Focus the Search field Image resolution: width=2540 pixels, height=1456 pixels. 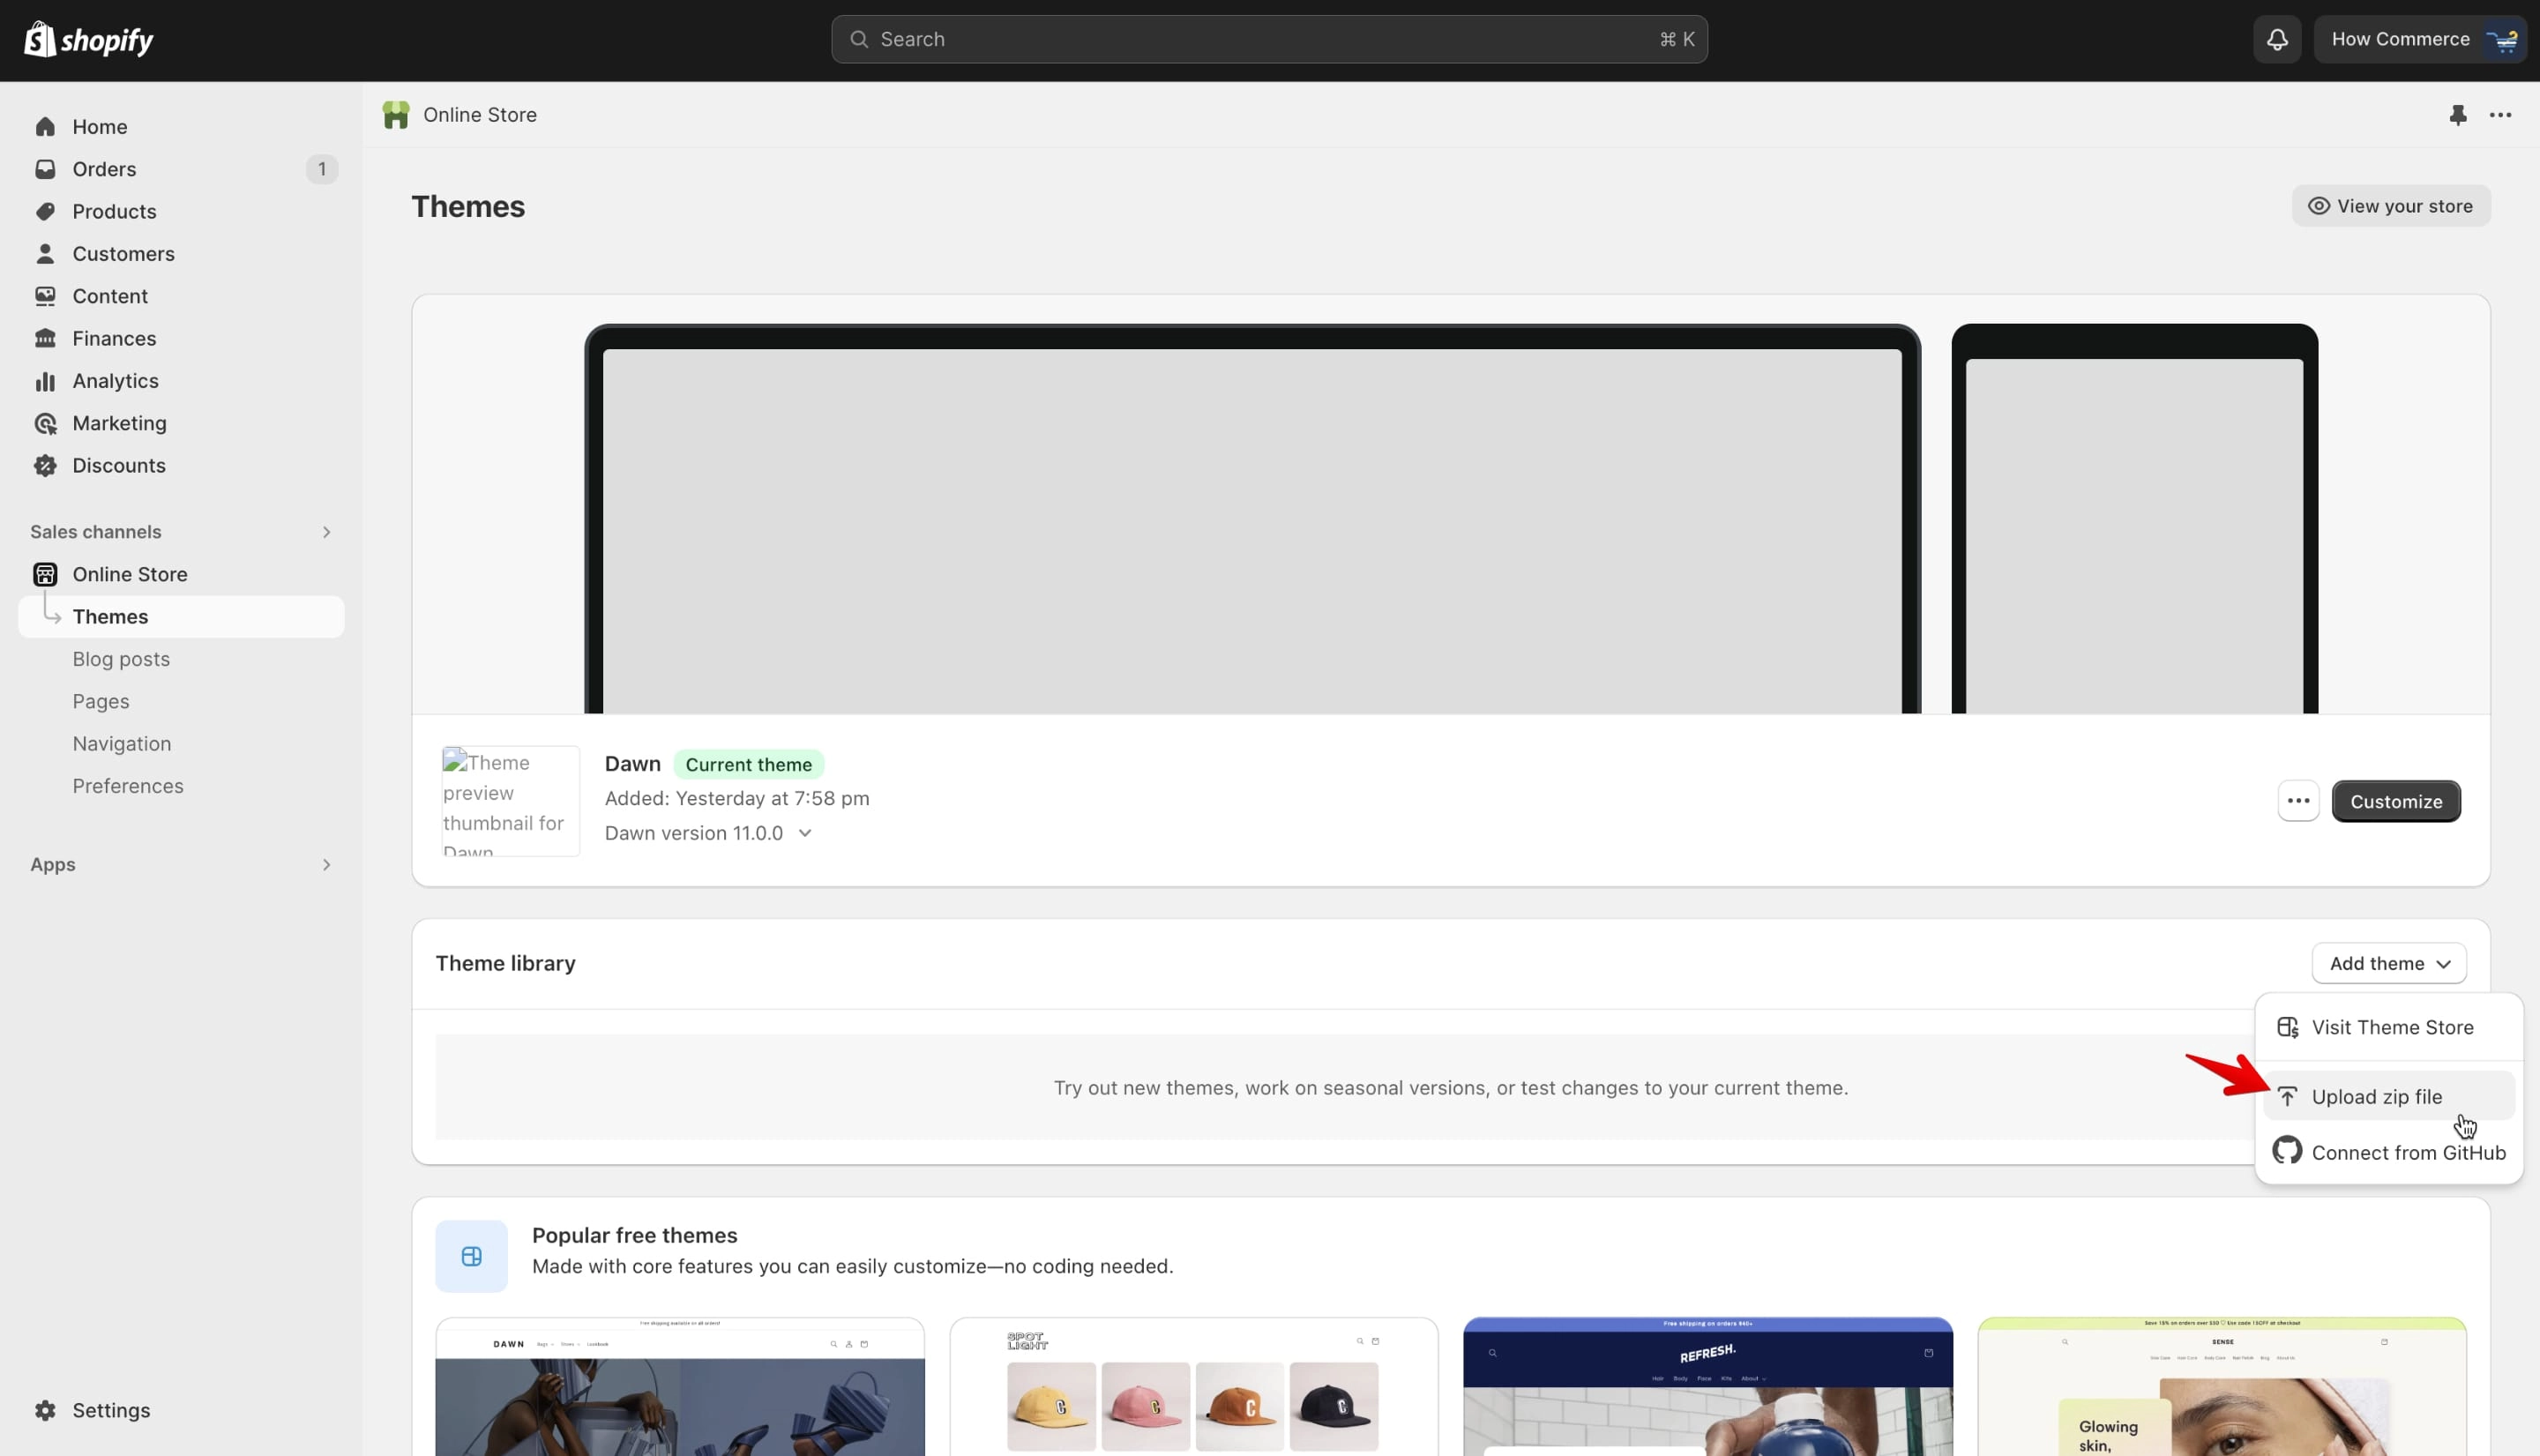pyautogui.click(x=1269, y=39)
